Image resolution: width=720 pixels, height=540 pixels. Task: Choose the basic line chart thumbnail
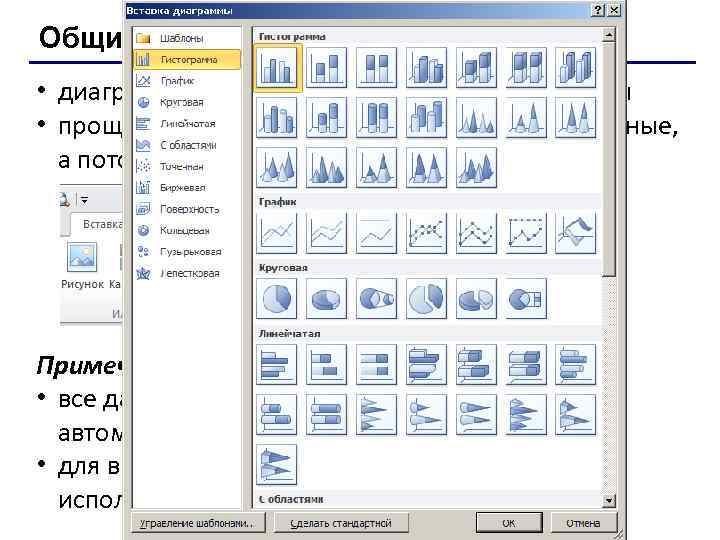click(x=277, y=233)
